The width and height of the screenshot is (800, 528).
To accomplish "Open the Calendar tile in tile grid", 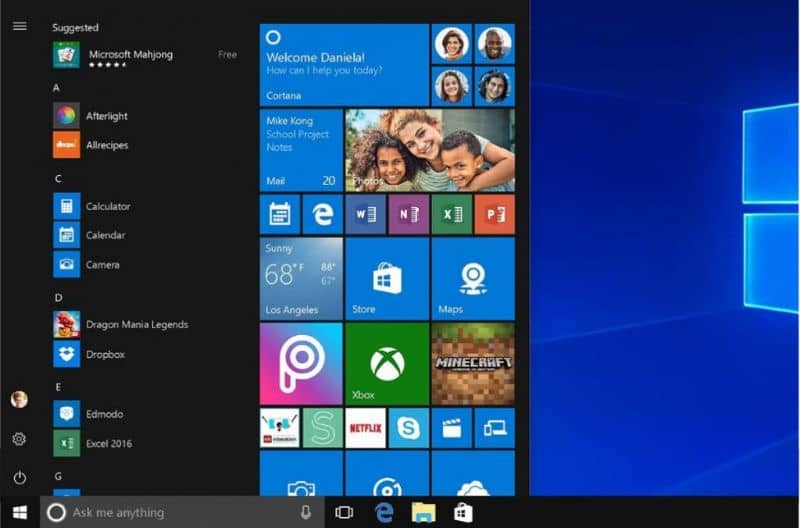I will pos(280,214).
